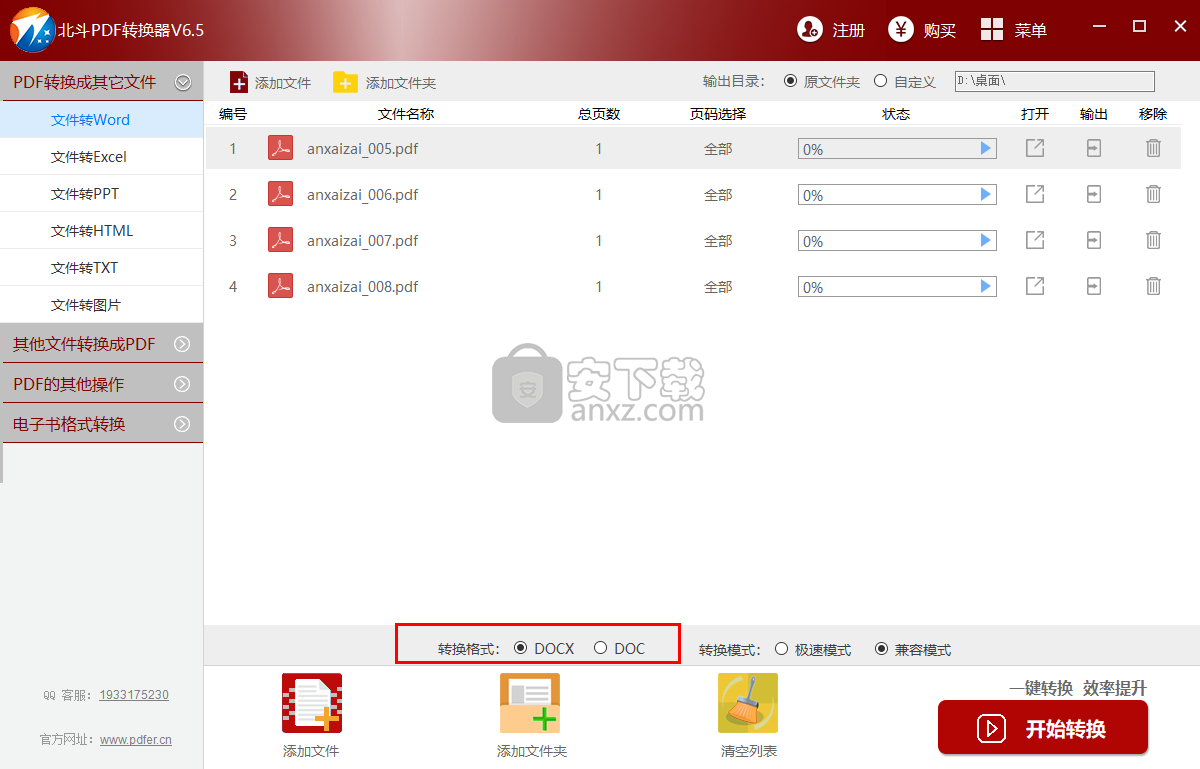Select 文件转HTML in sidebar
The width and height of the screenshot is (1200, 769).
point(101,231)
